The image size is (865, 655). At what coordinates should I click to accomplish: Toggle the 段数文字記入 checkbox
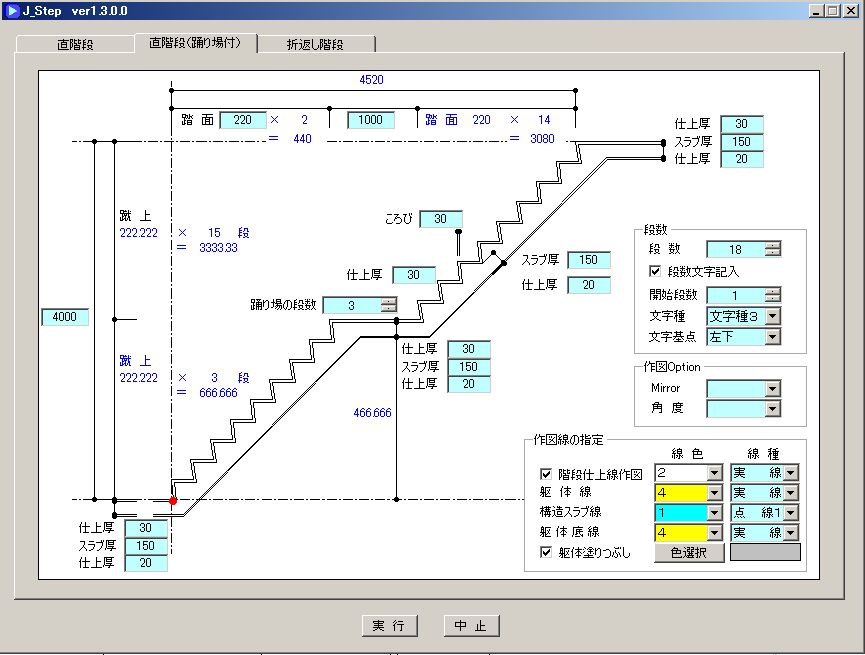coord(655,271)
